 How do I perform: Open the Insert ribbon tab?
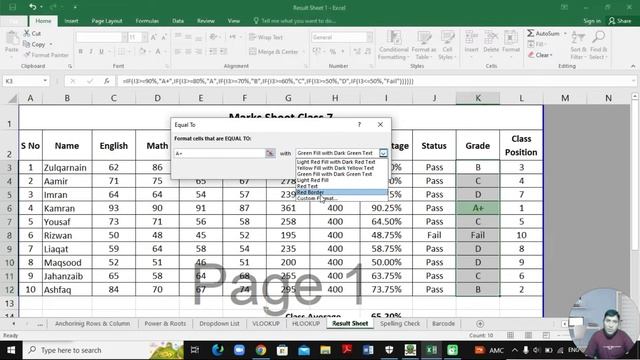click(x=71, y=21)
